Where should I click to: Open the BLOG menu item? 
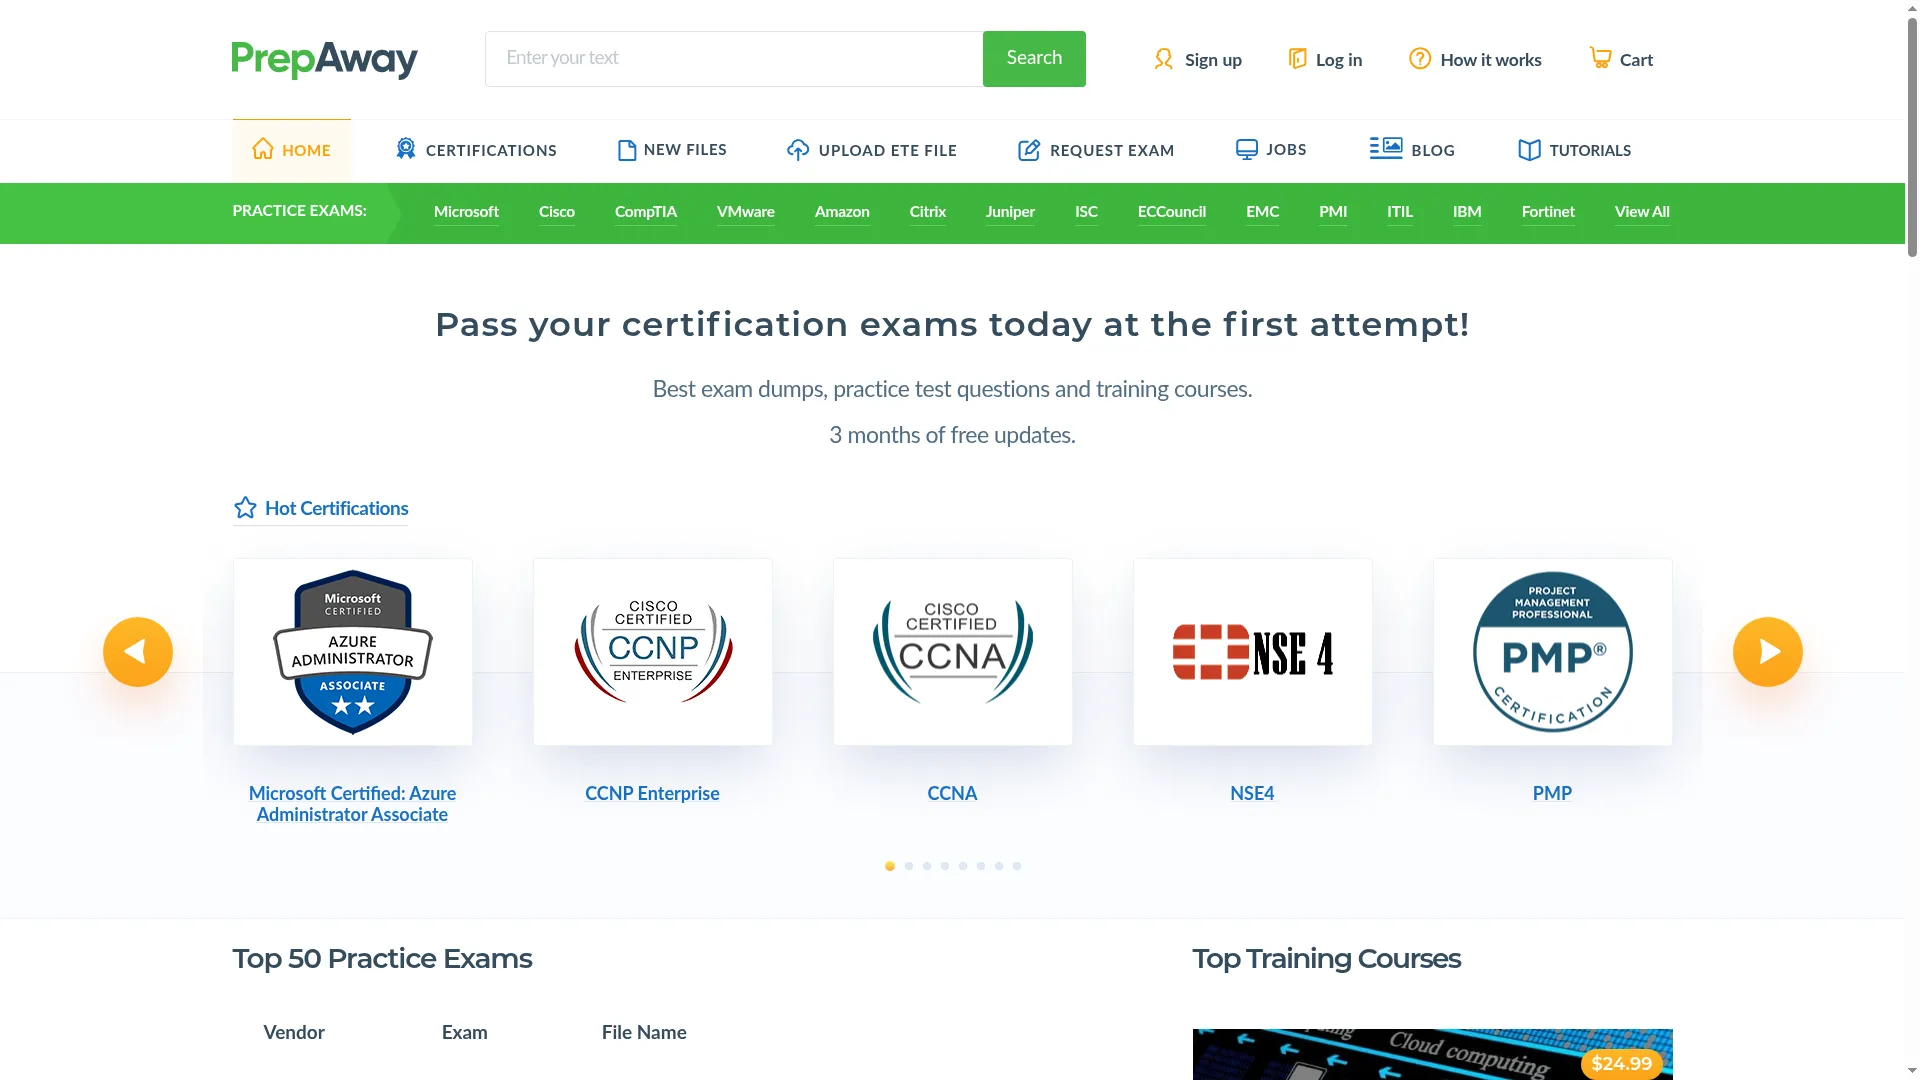click(x=1412, y=150)
